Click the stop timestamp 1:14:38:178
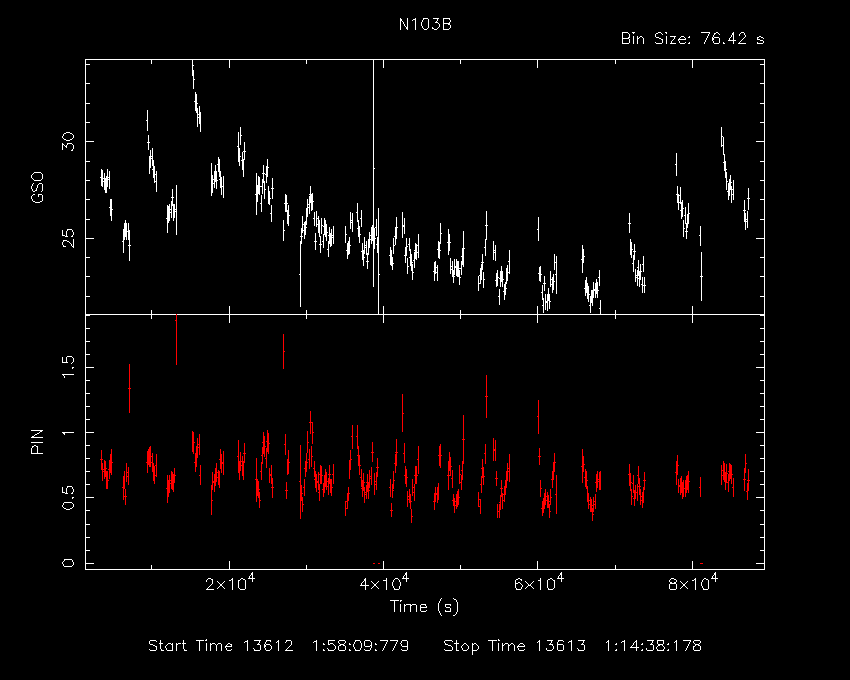The image size is (850, 680). click(x=653, y=646)
